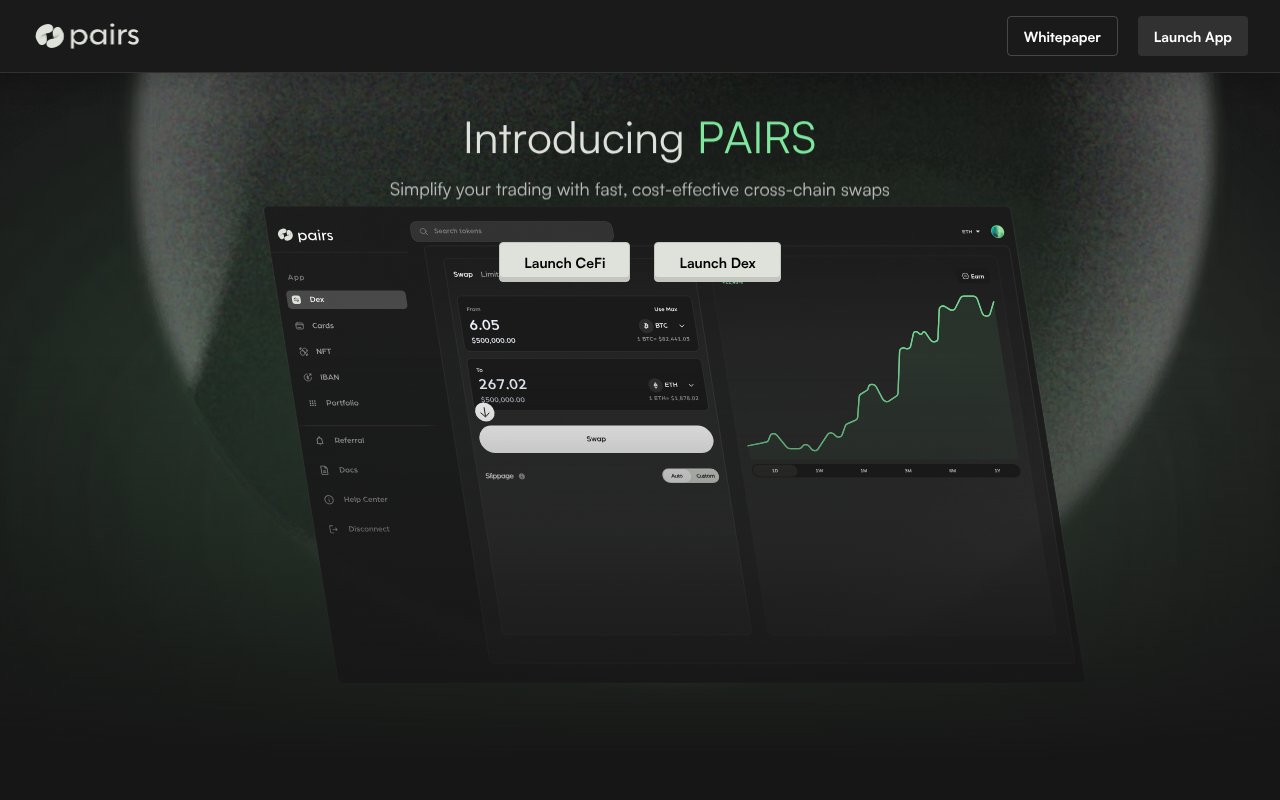Toggle the 1D chart timeframe
The height and width of the screenshot is (800, 1280).
(775, 470)
